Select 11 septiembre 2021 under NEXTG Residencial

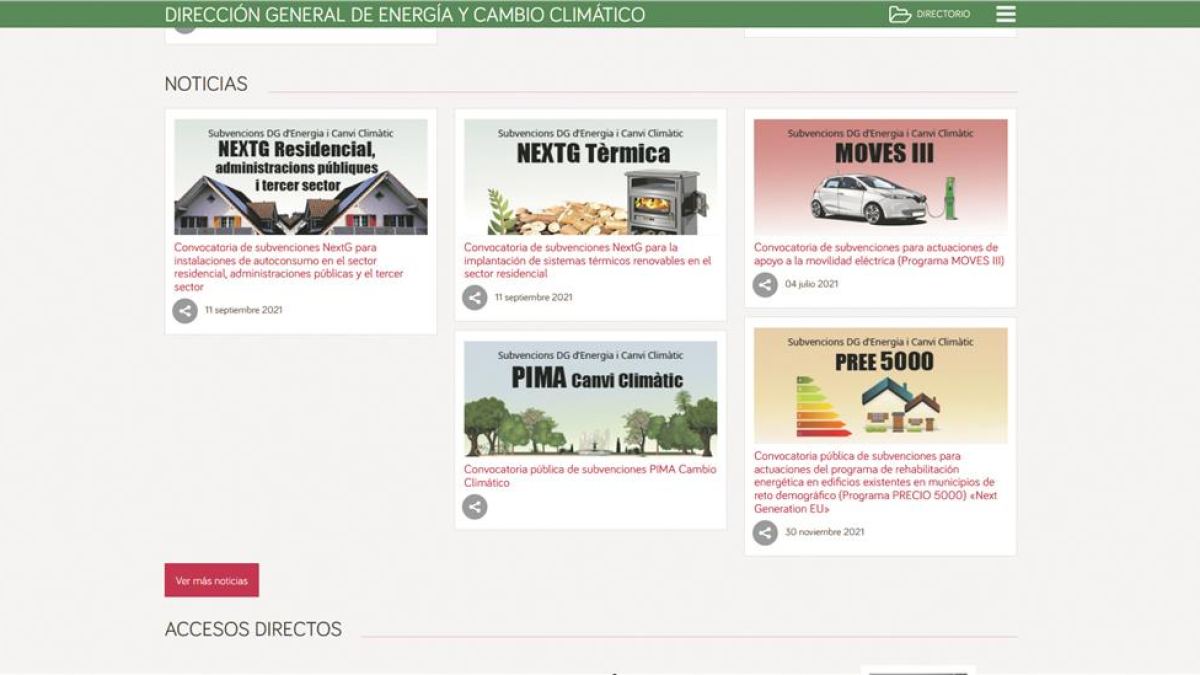(243, 310)
